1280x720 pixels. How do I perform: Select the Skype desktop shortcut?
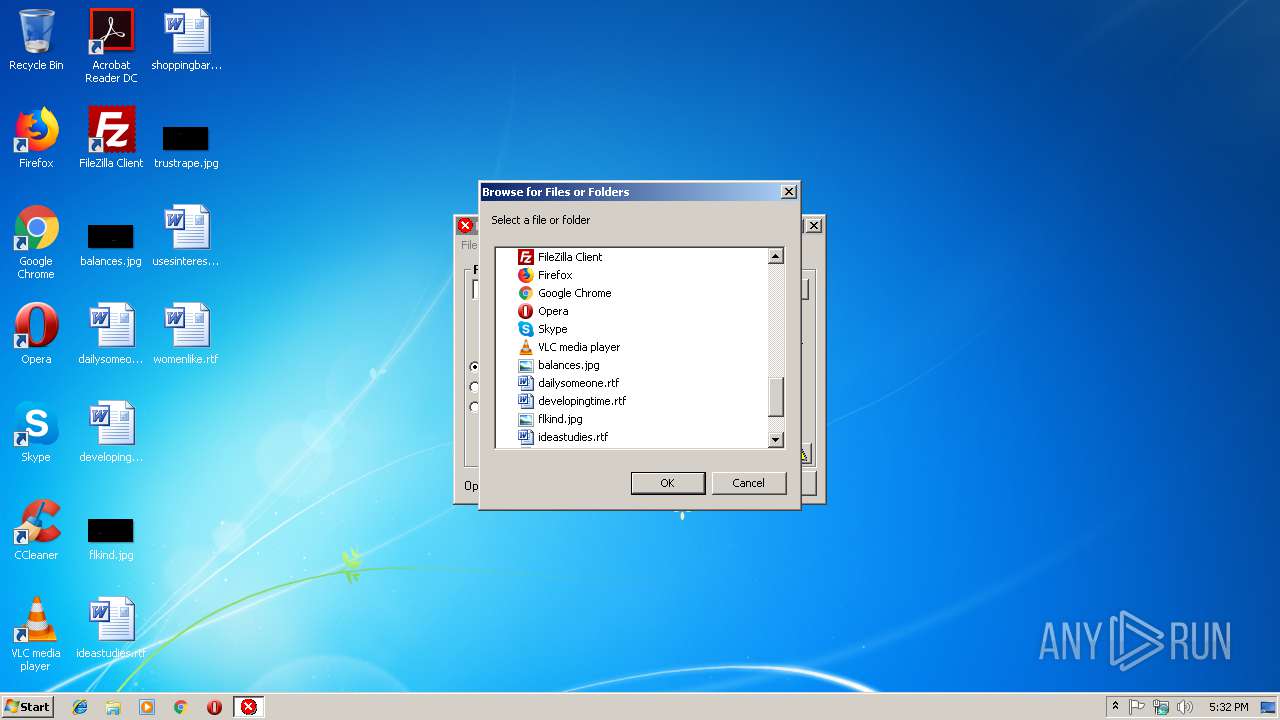point(36,432)
